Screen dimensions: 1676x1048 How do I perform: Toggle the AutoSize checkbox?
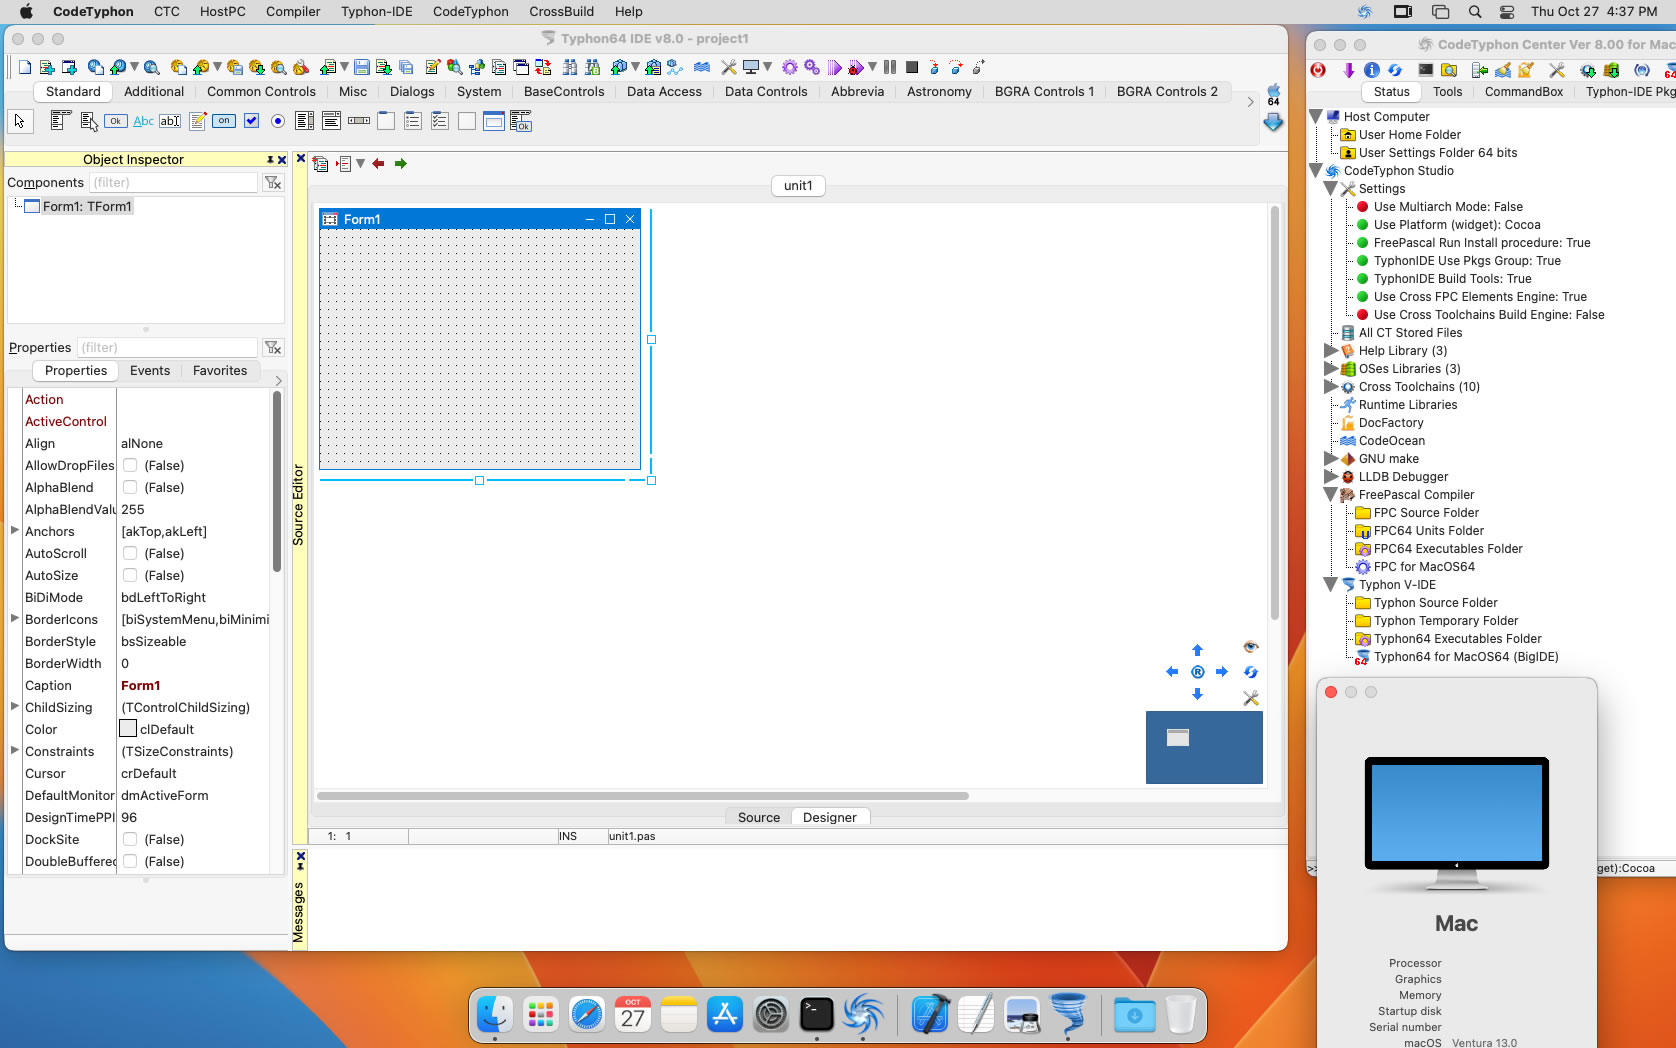coord(130,575)
